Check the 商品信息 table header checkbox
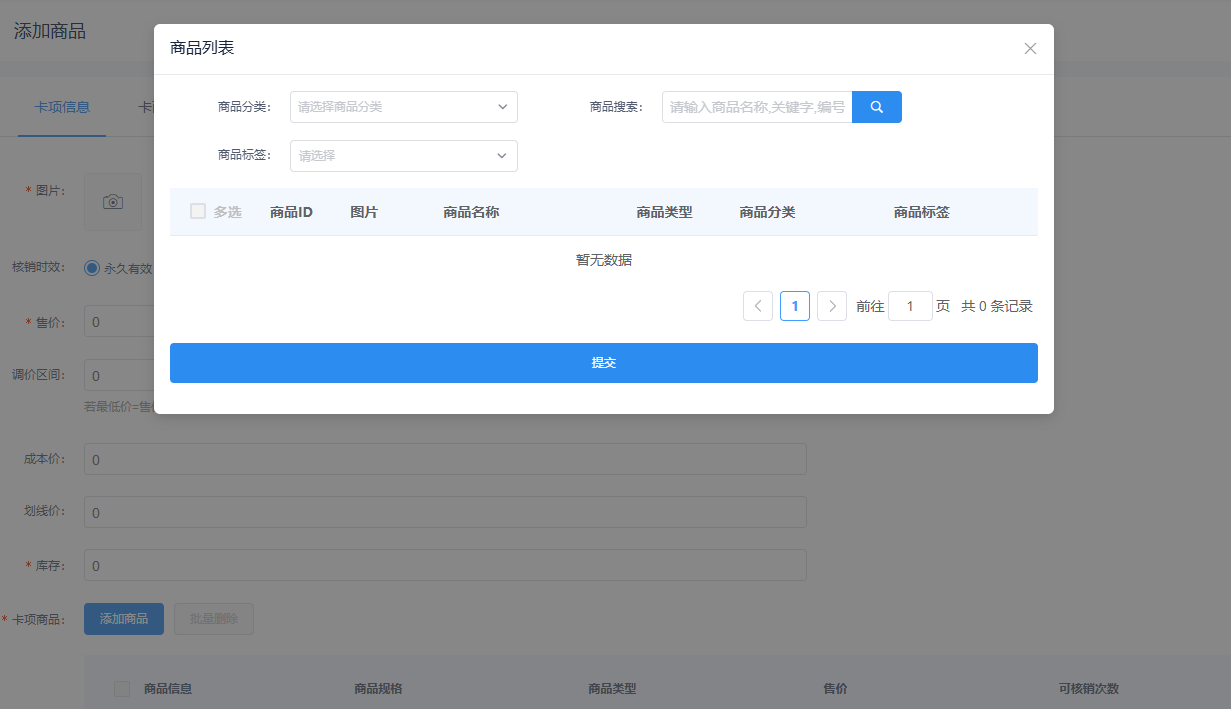 (122, 688)
